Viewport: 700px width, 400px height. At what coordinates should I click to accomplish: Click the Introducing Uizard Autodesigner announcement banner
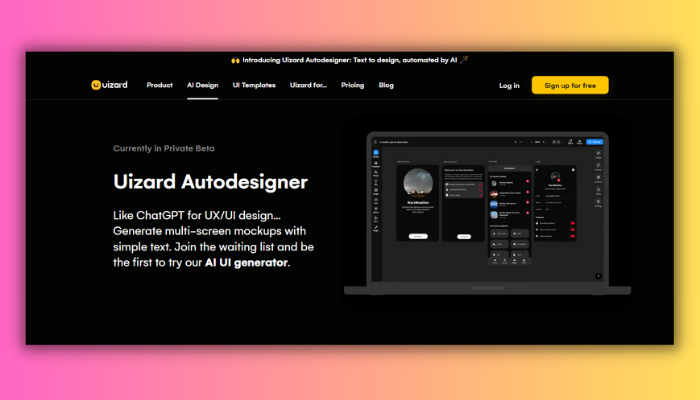350,60
